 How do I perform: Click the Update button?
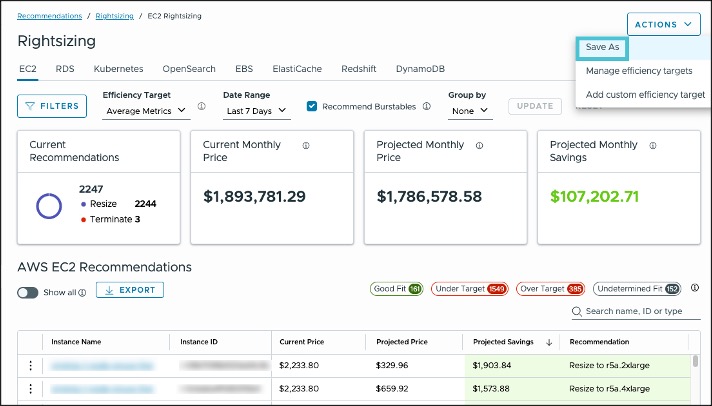[x=535, y=106]
